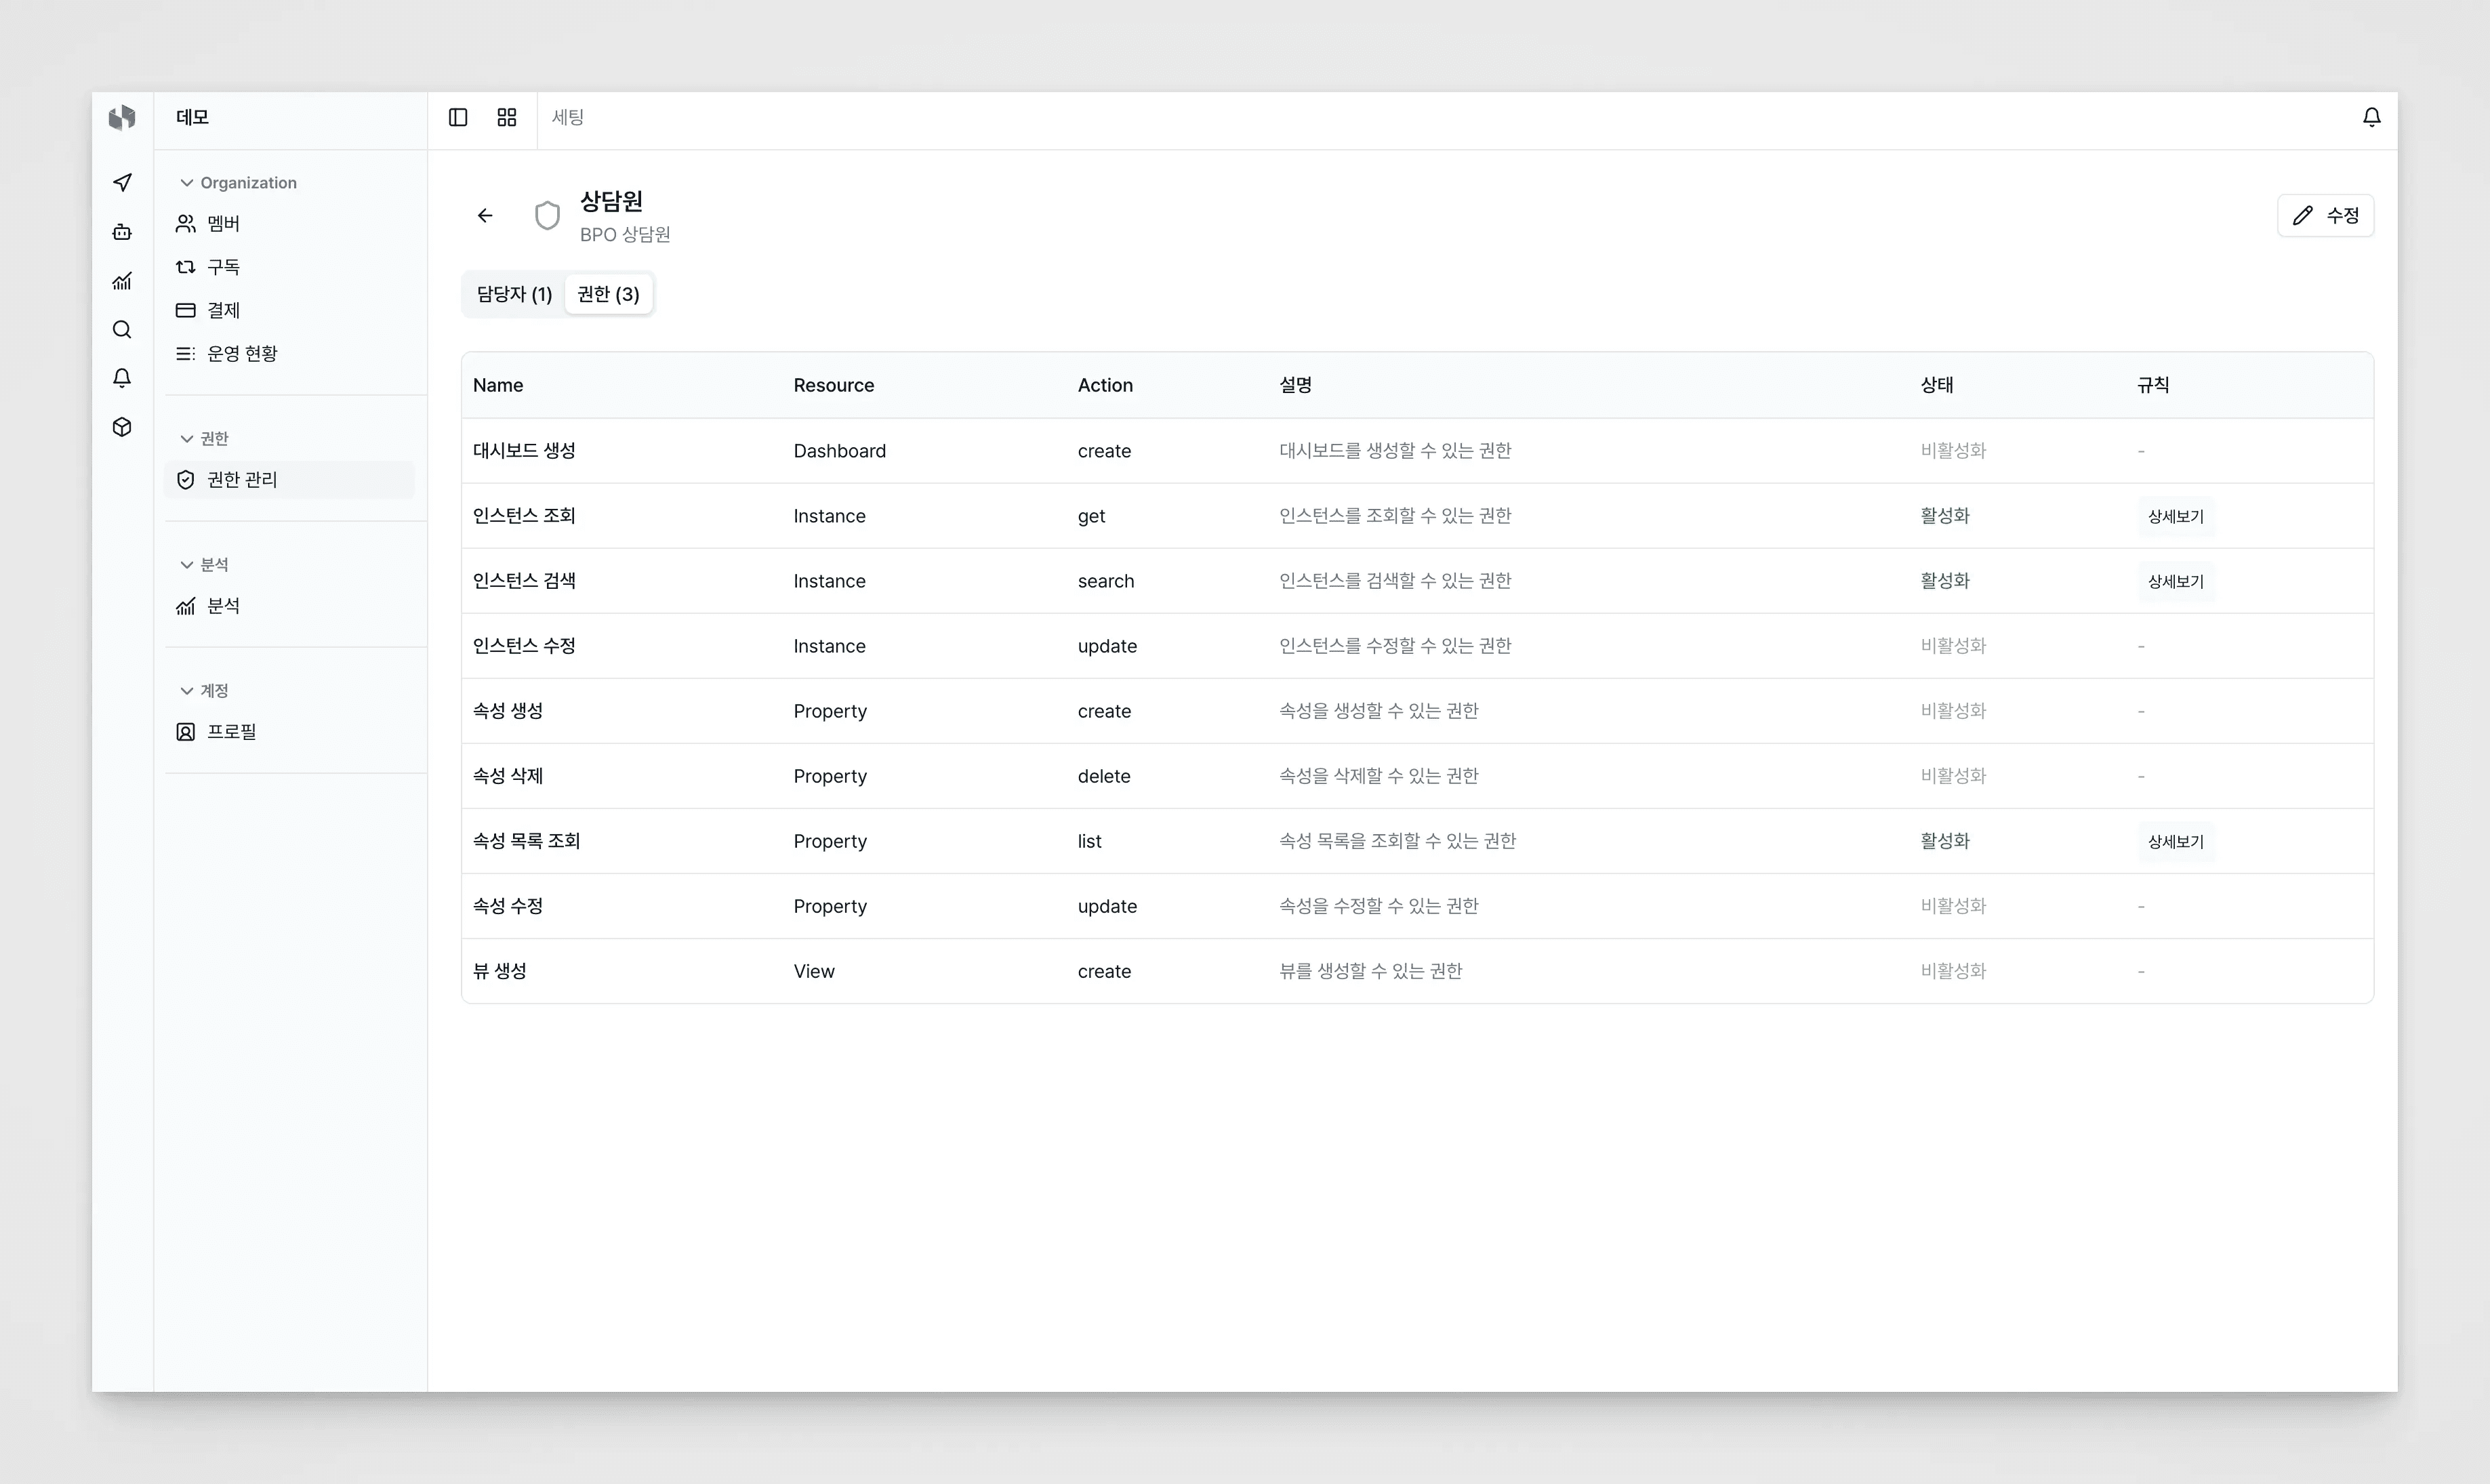Screen dimensions: 2490x1484
Task: Click the 멤버 members icon in sidebar
Action: (186, 223)
